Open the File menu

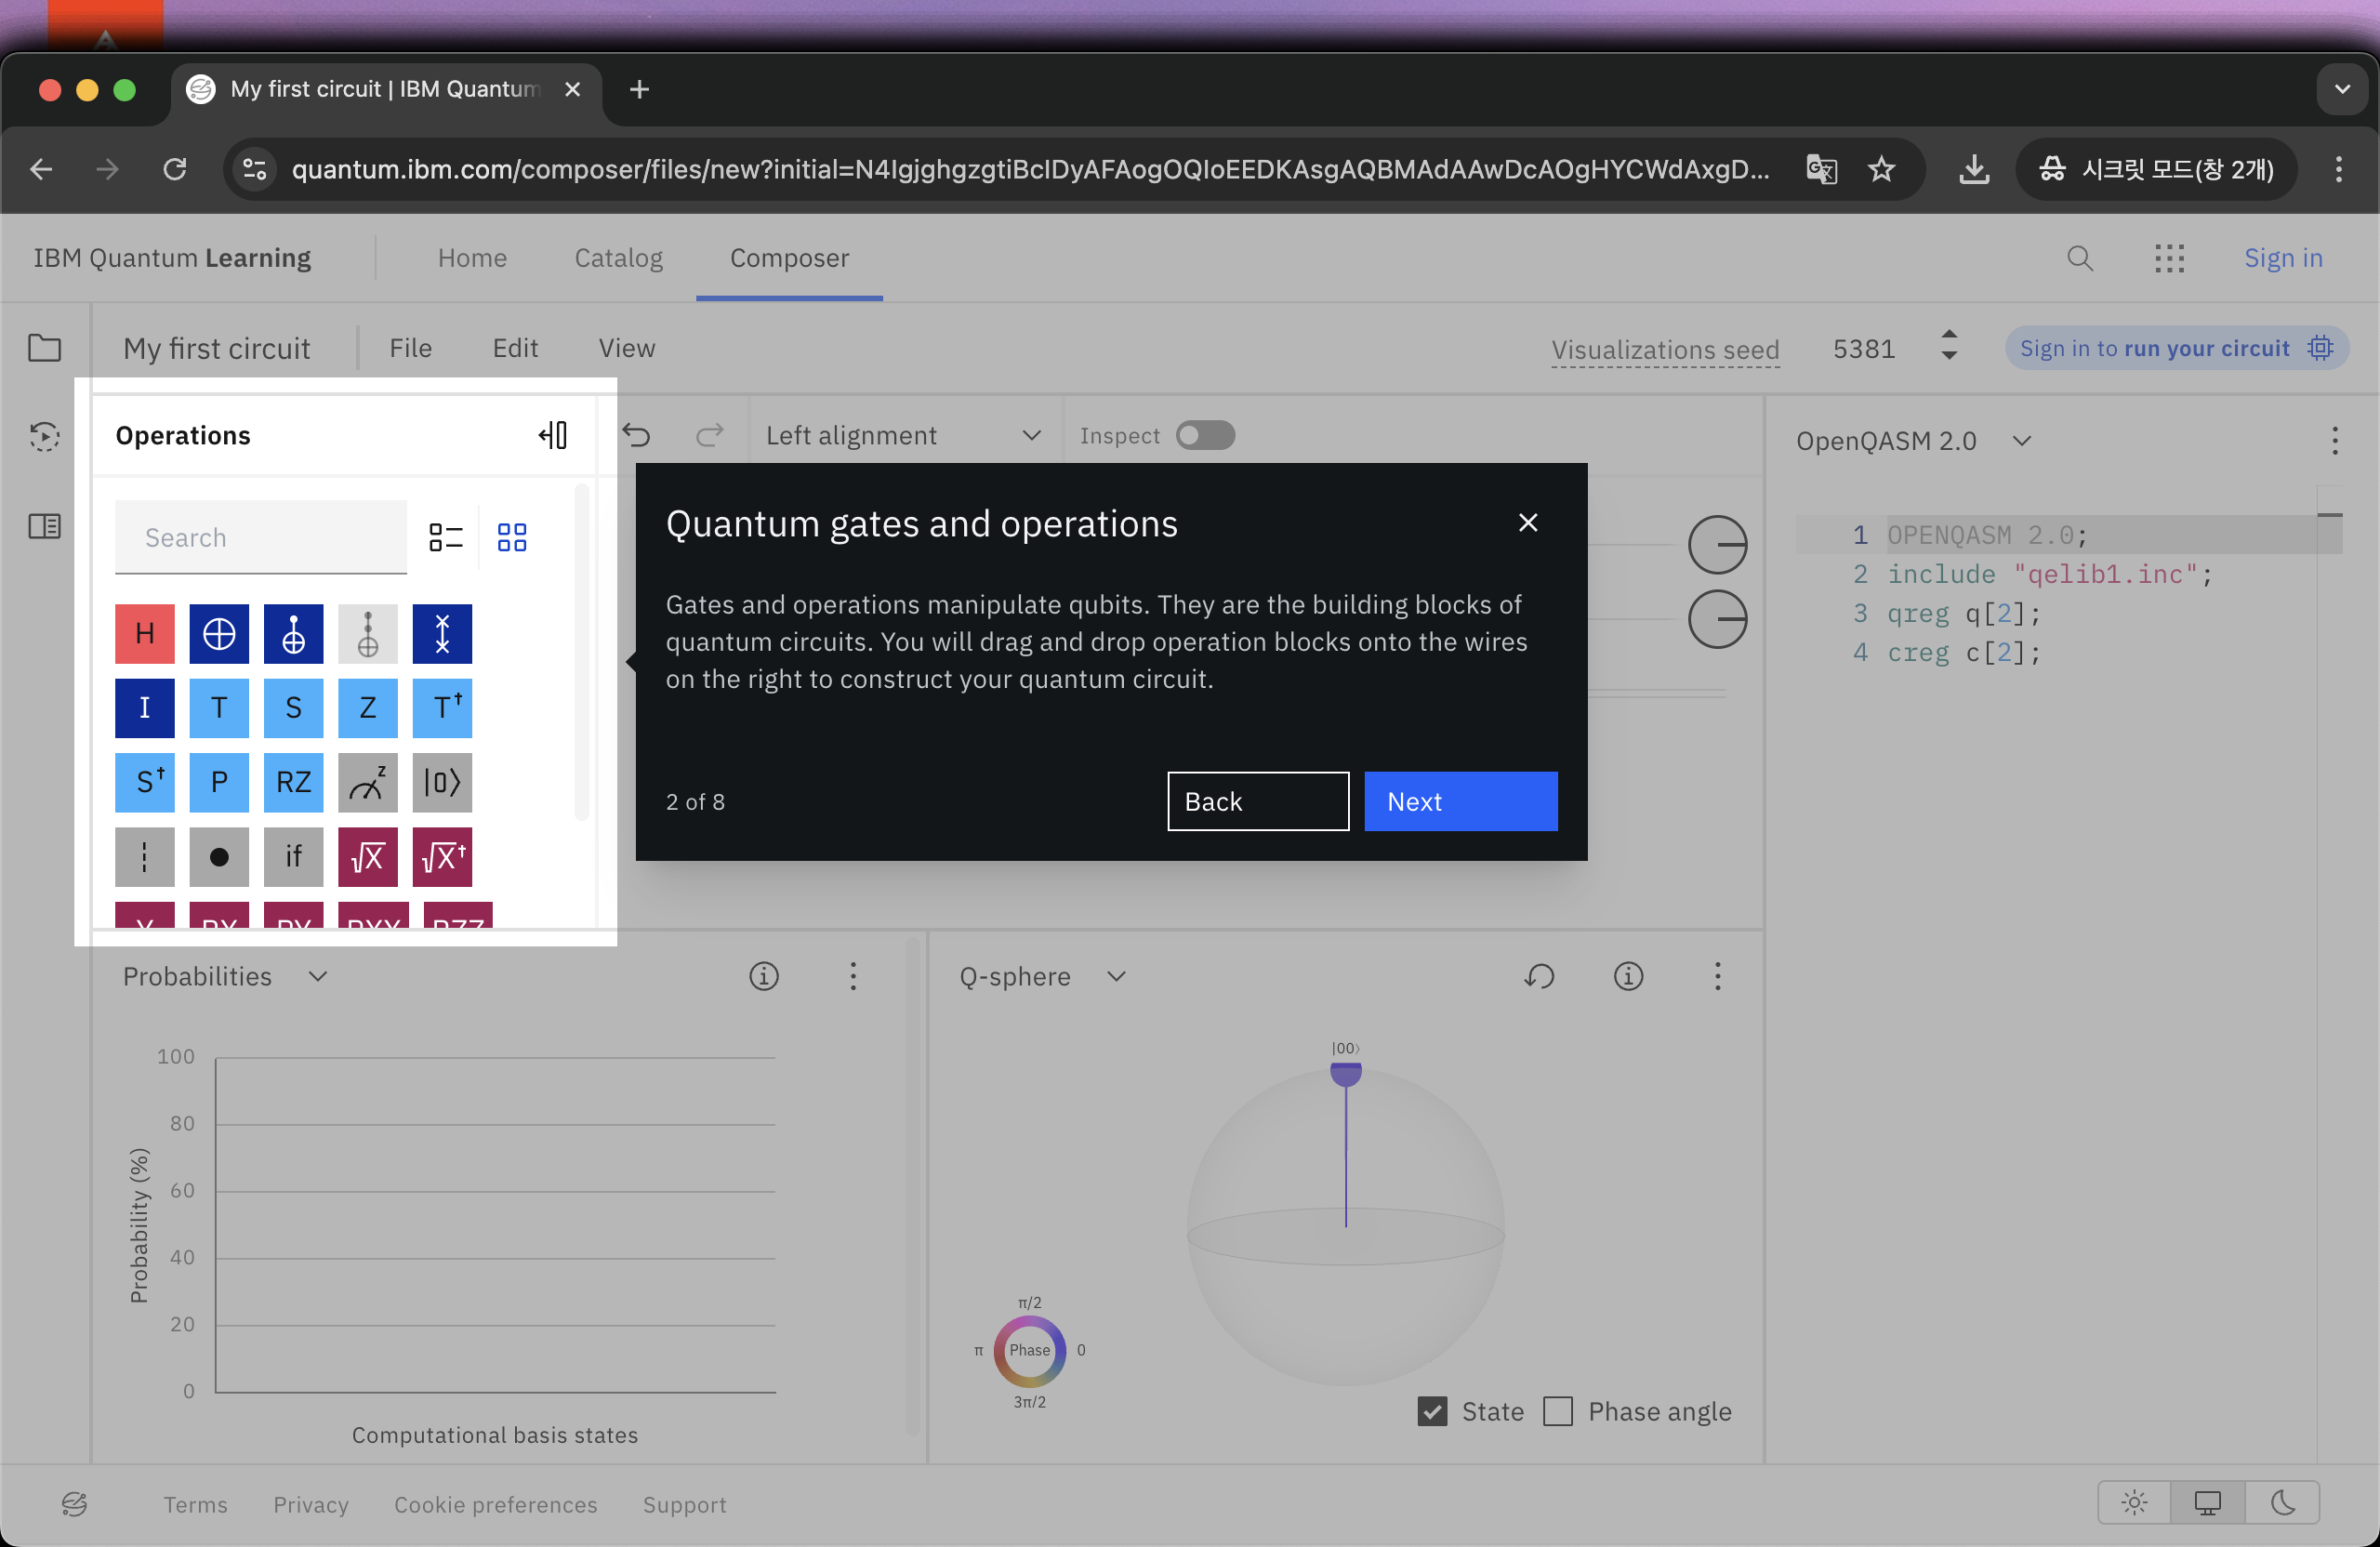pyautogui.click(x=411, y=348)
